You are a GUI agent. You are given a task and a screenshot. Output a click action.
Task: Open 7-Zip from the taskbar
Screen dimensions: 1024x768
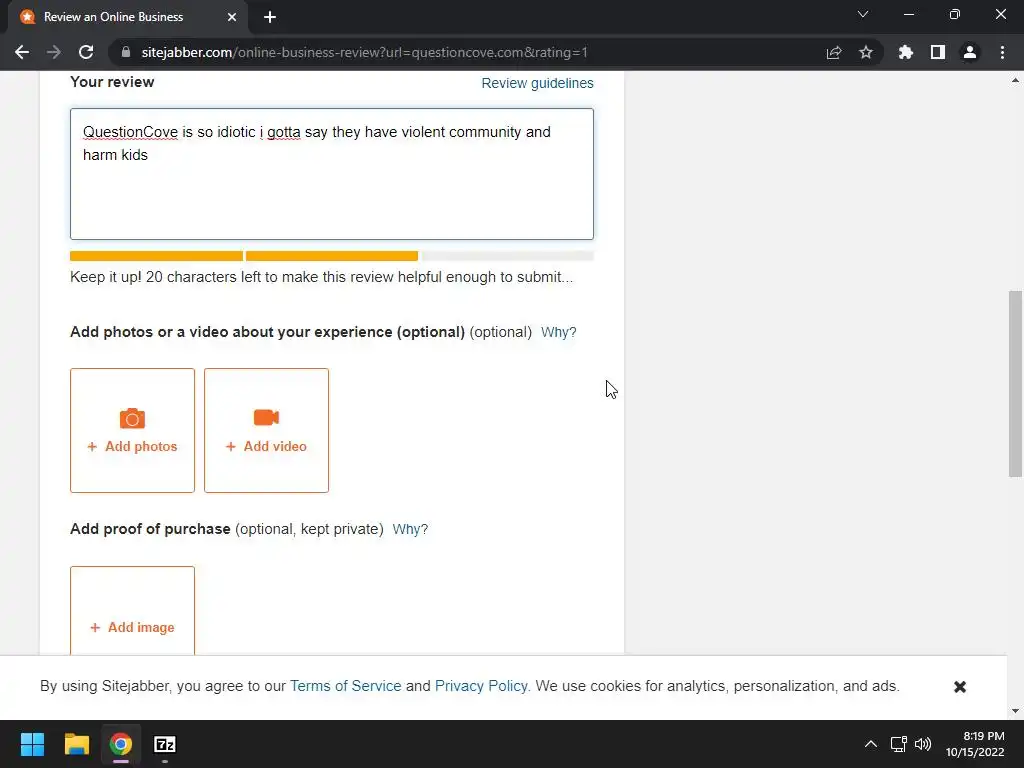coord(165,744)
